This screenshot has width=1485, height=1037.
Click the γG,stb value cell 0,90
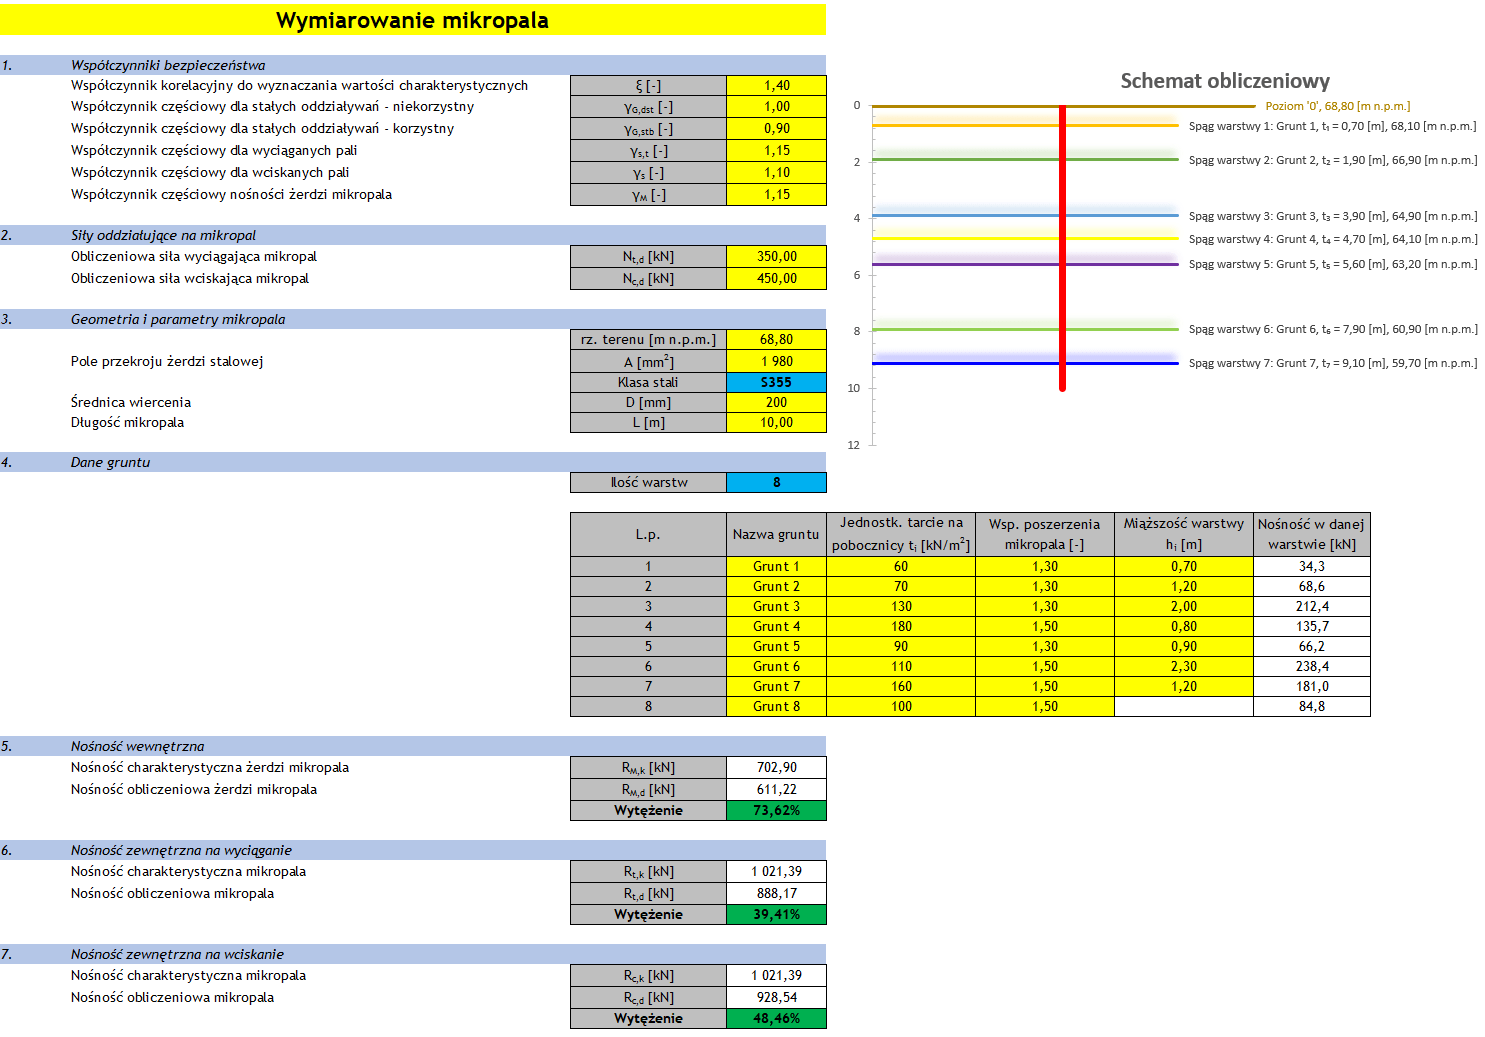(x=776, y=129)
